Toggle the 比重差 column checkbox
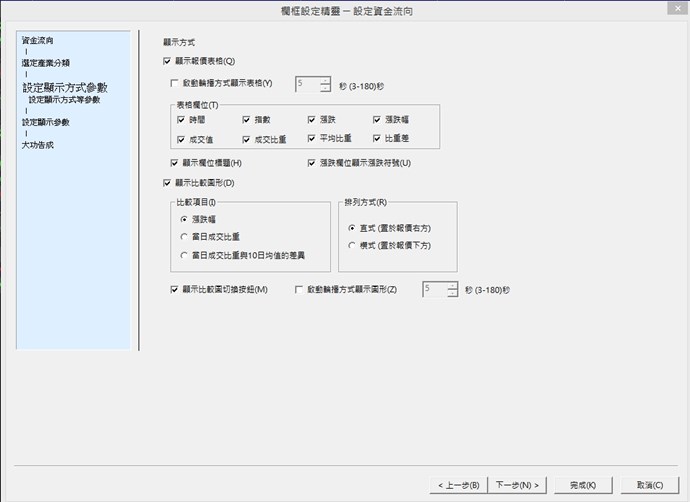 (377, 139)
